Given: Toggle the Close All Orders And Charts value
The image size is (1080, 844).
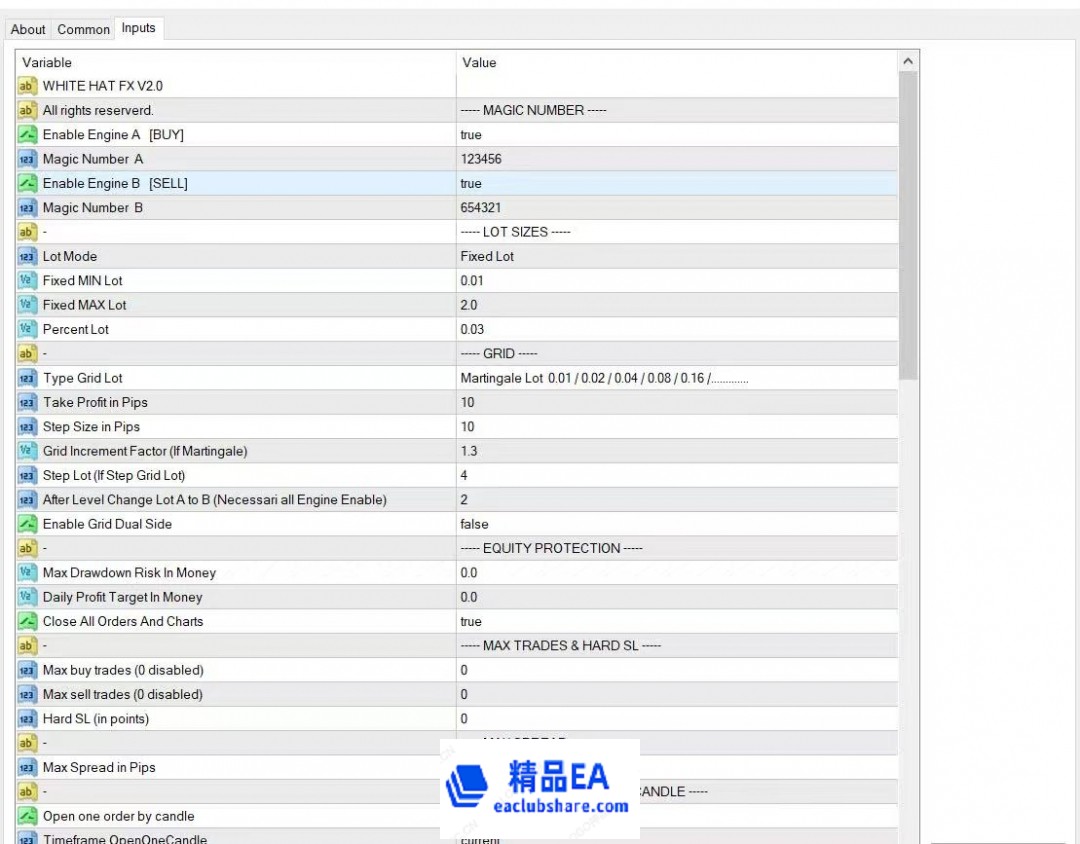Looking at the screenshot, I should tap(471, 621).
